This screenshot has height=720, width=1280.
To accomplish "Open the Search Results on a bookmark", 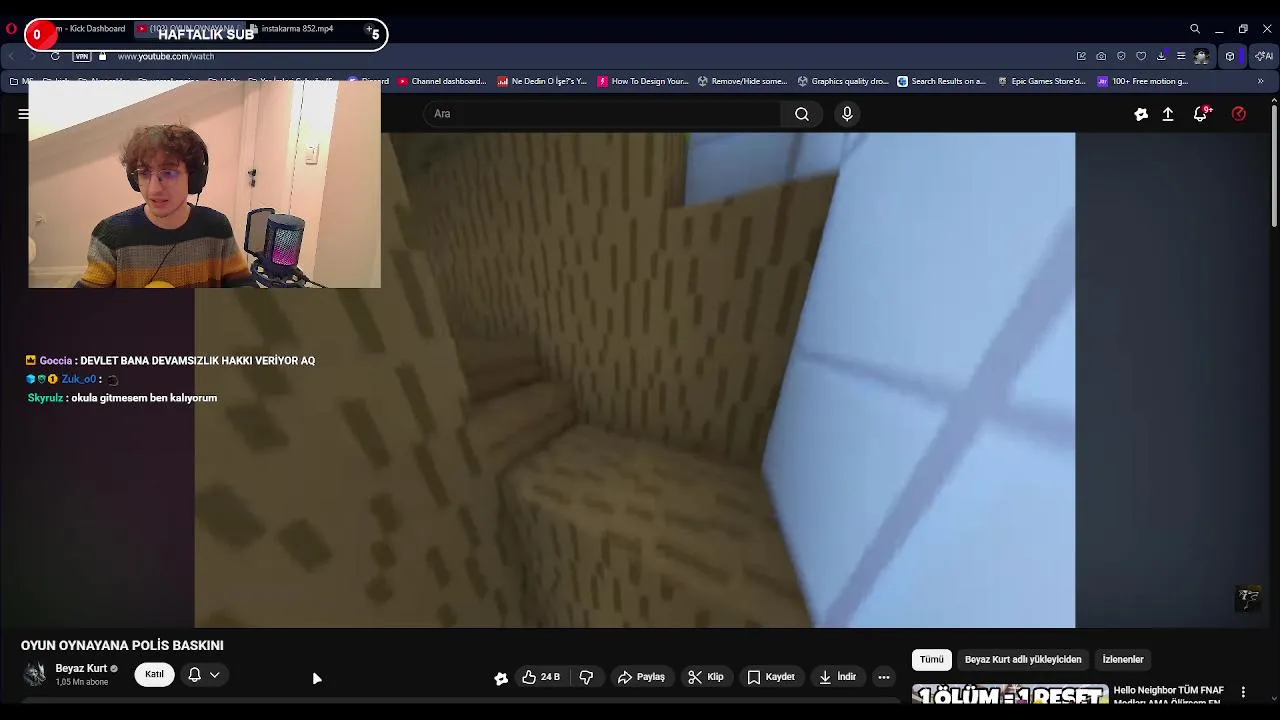I will (x=942, y=81).
